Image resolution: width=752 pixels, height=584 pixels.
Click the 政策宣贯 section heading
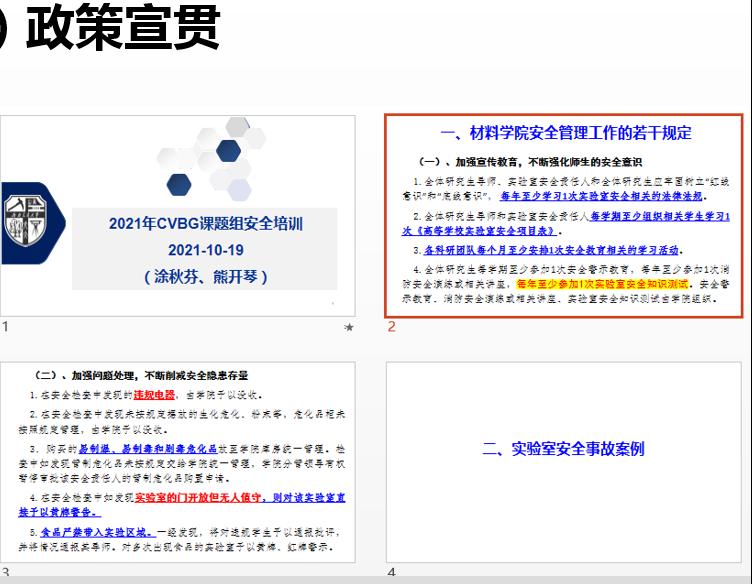coord(122,28)
